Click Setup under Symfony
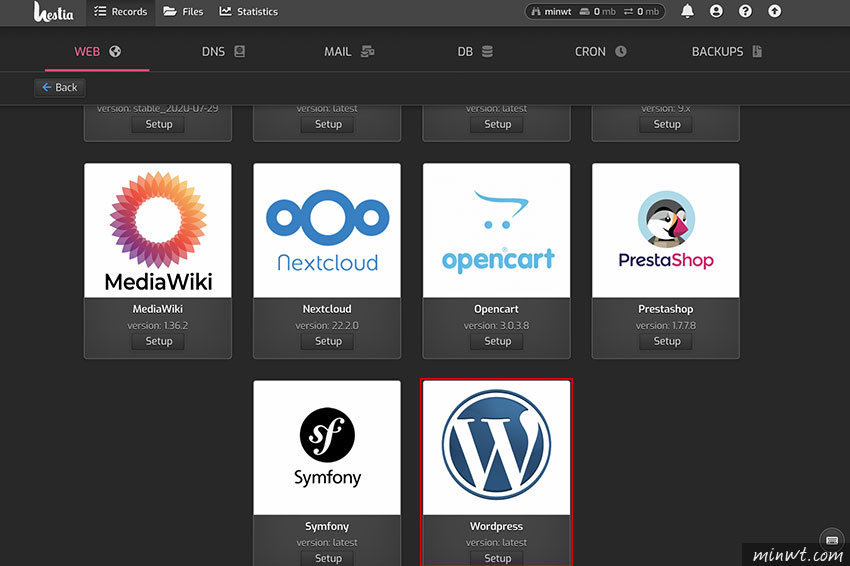 point(328,558)
